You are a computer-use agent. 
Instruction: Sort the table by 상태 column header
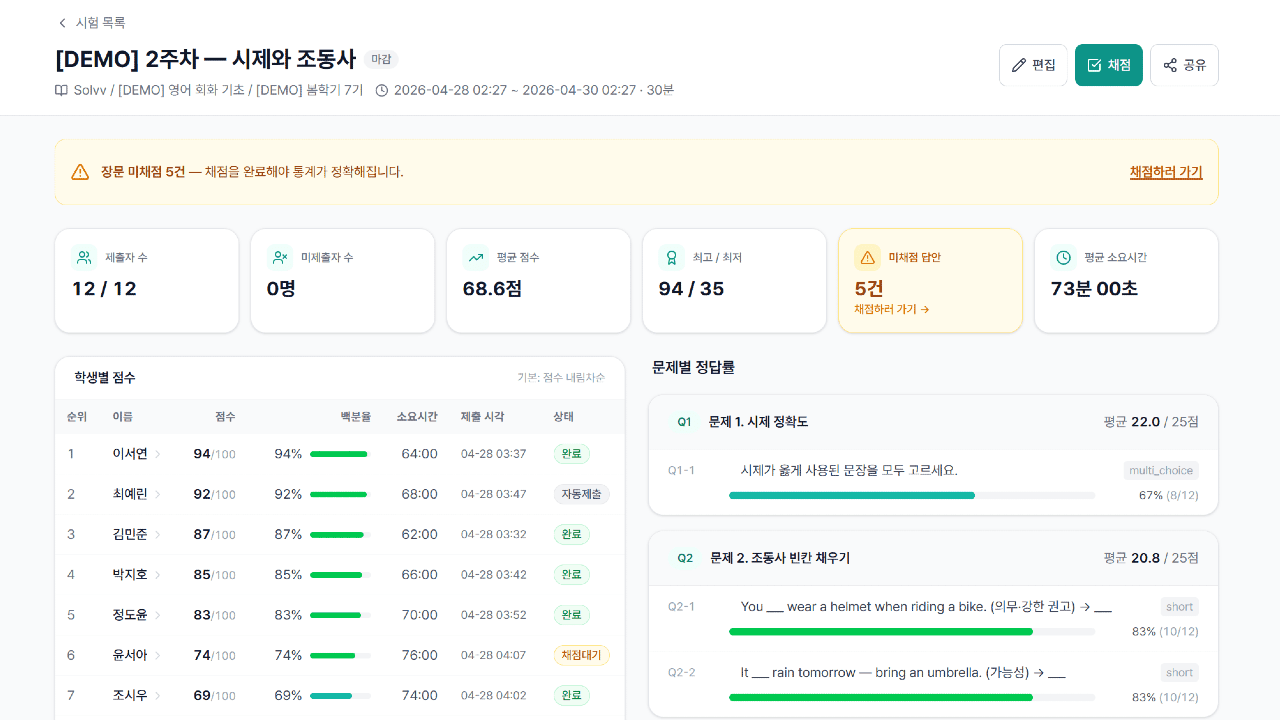[x=563, y=416]
